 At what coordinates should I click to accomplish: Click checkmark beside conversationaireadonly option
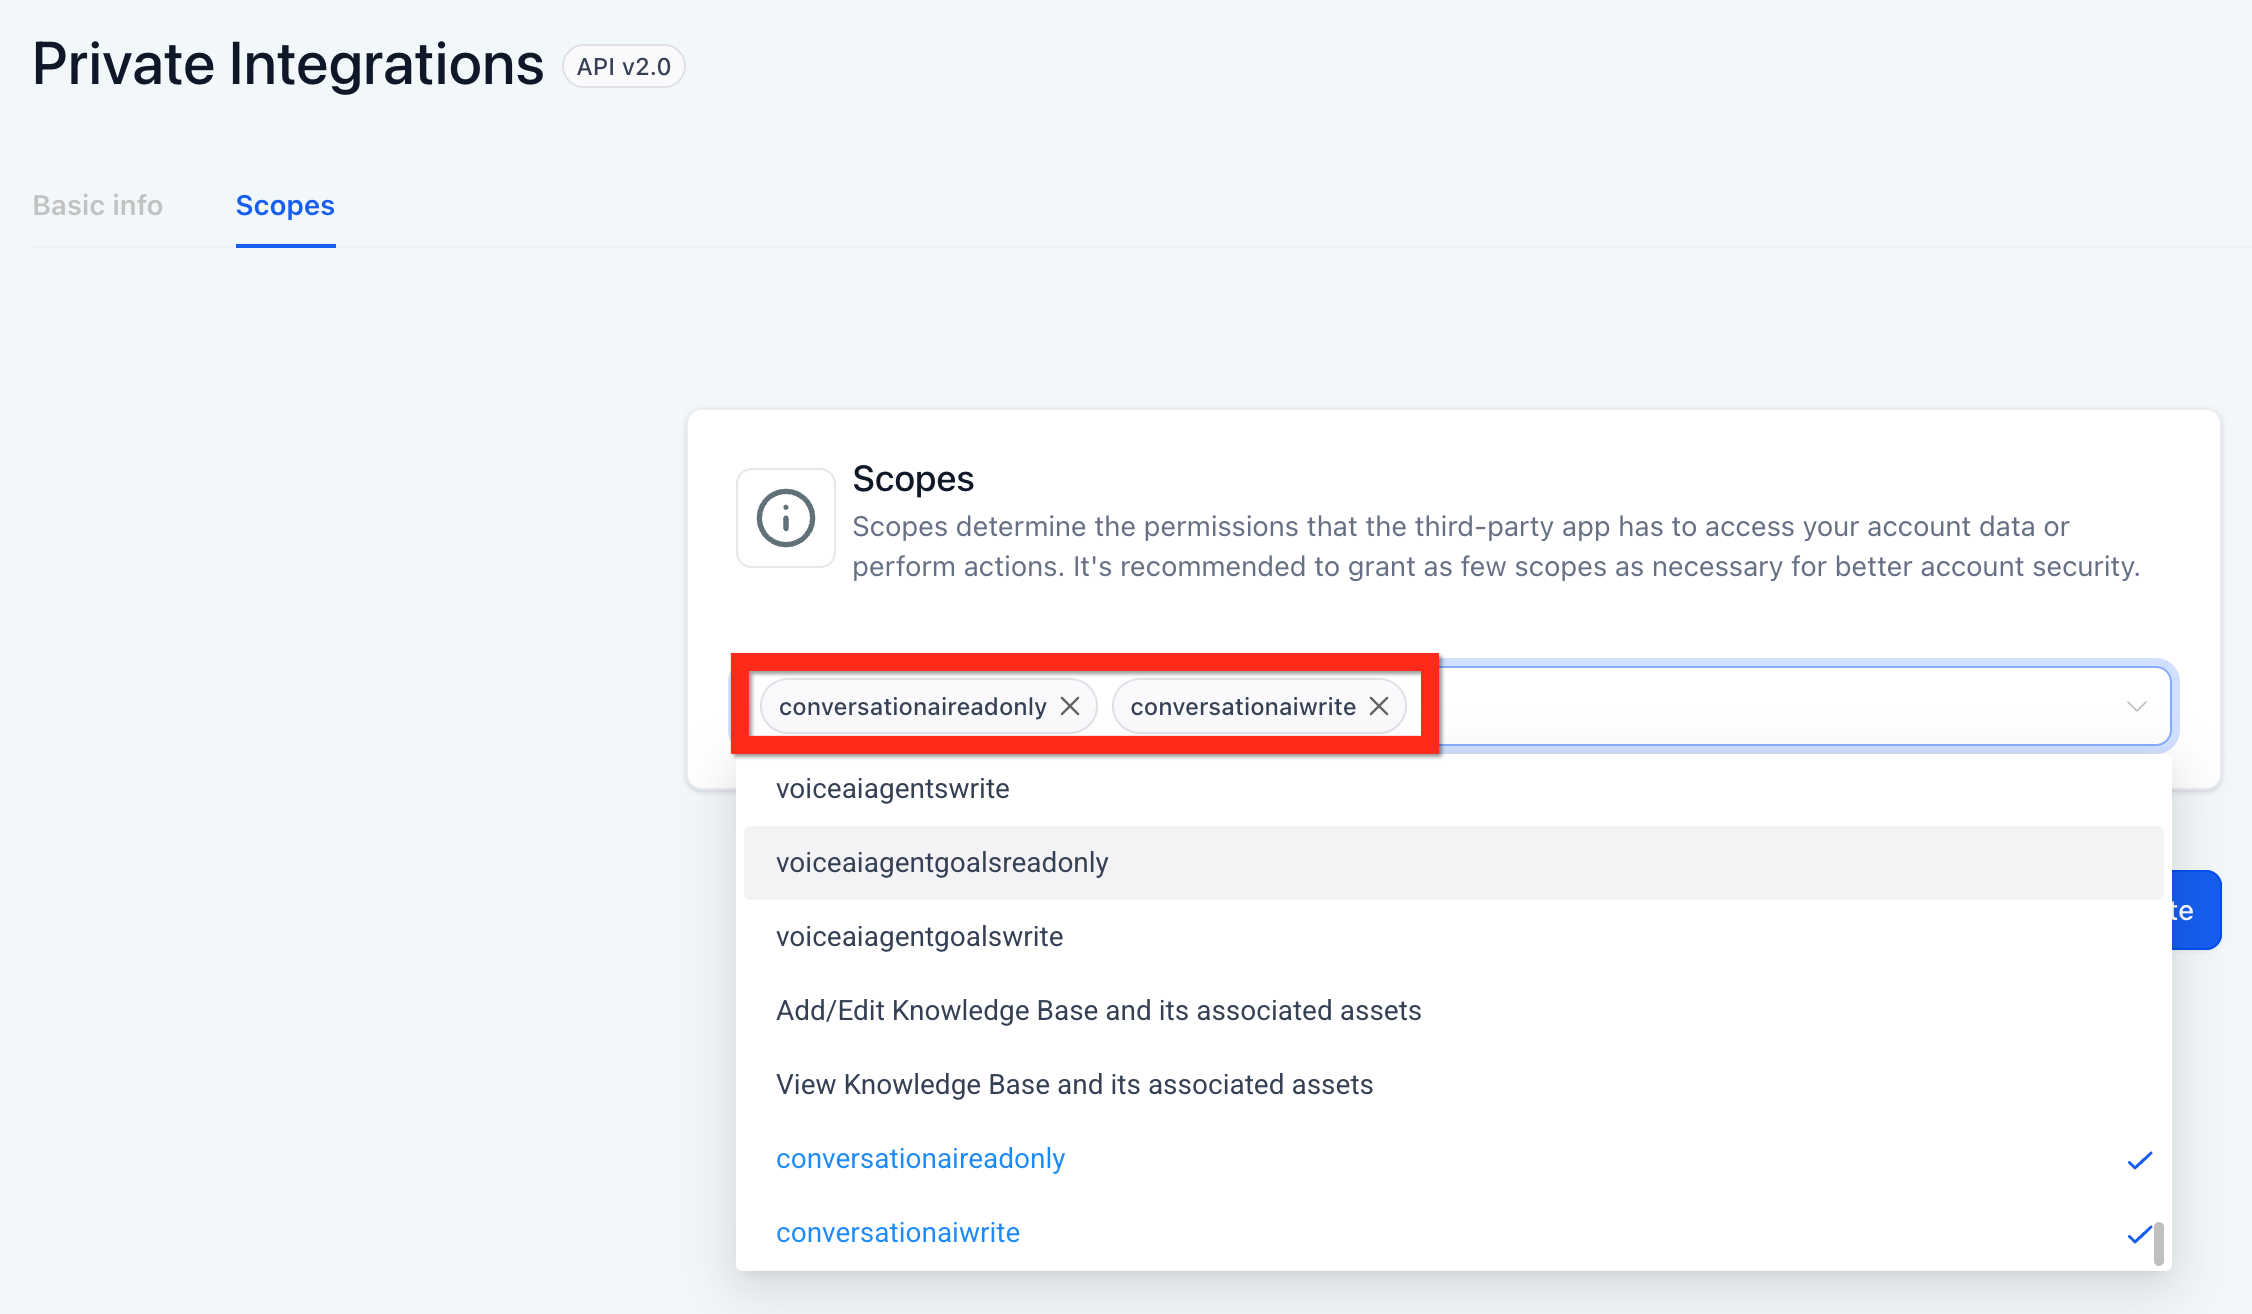pos(2139,1160)
